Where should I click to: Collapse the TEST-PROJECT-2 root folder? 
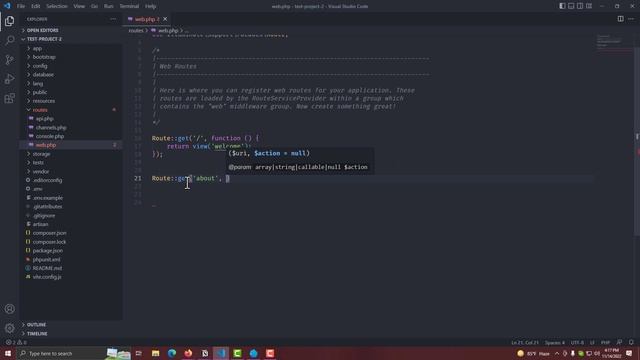click(70, 39)
